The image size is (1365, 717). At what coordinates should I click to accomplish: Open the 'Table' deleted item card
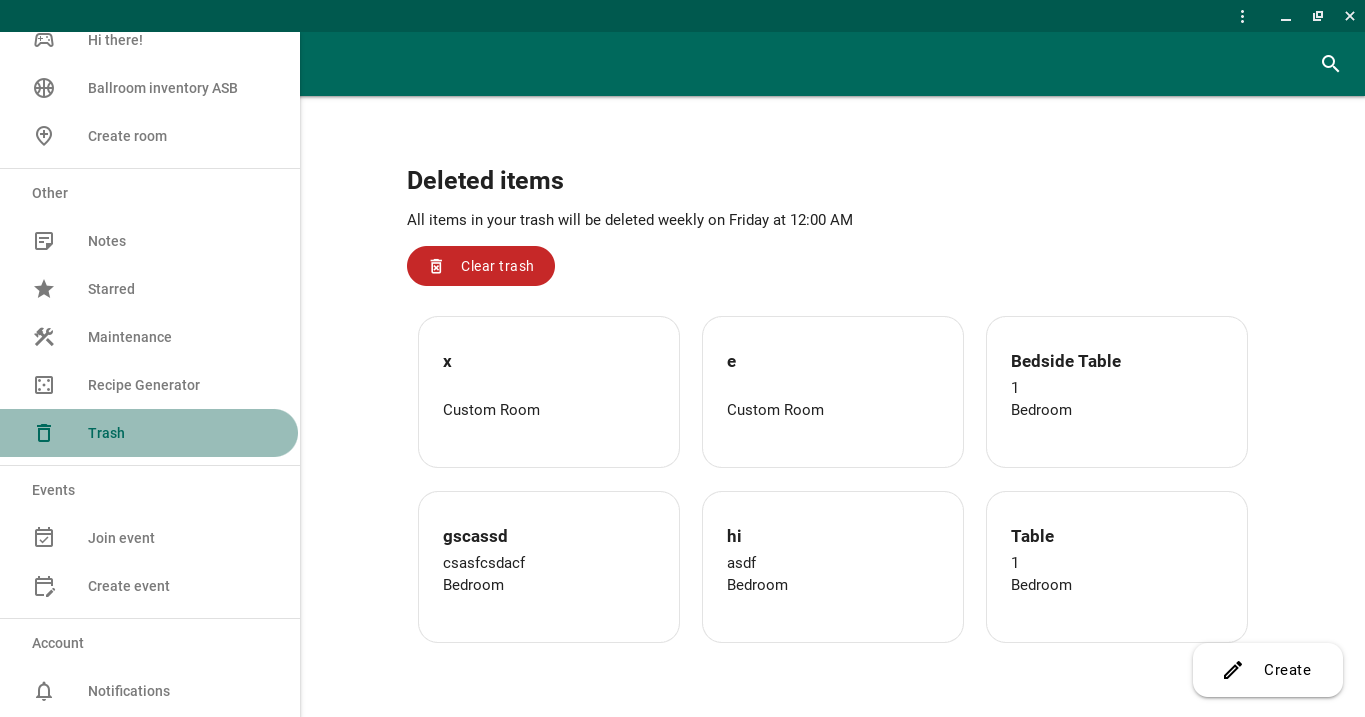[x=1116, y=567]
